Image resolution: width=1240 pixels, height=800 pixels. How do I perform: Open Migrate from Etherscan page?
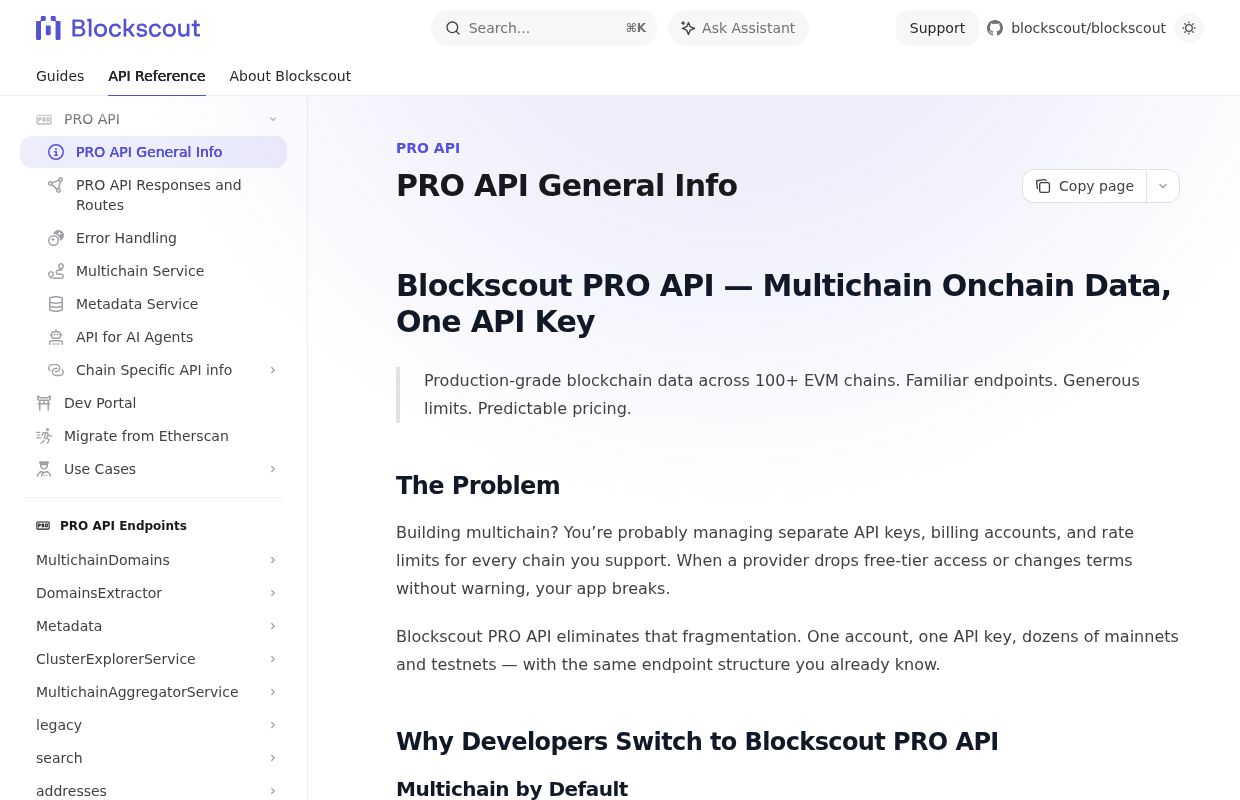point(153,436)
